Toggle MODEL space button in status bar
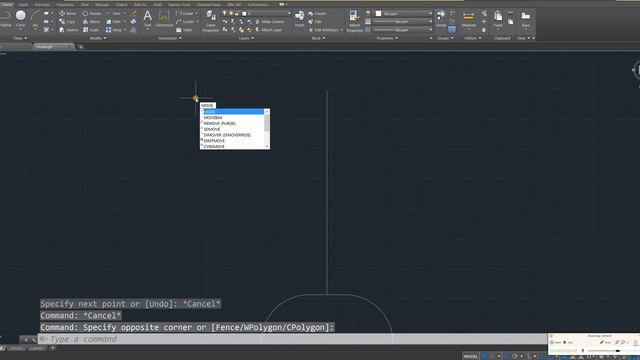Image resolution: width=640 pixels, height=360 pixels. [x=471, y=356]
